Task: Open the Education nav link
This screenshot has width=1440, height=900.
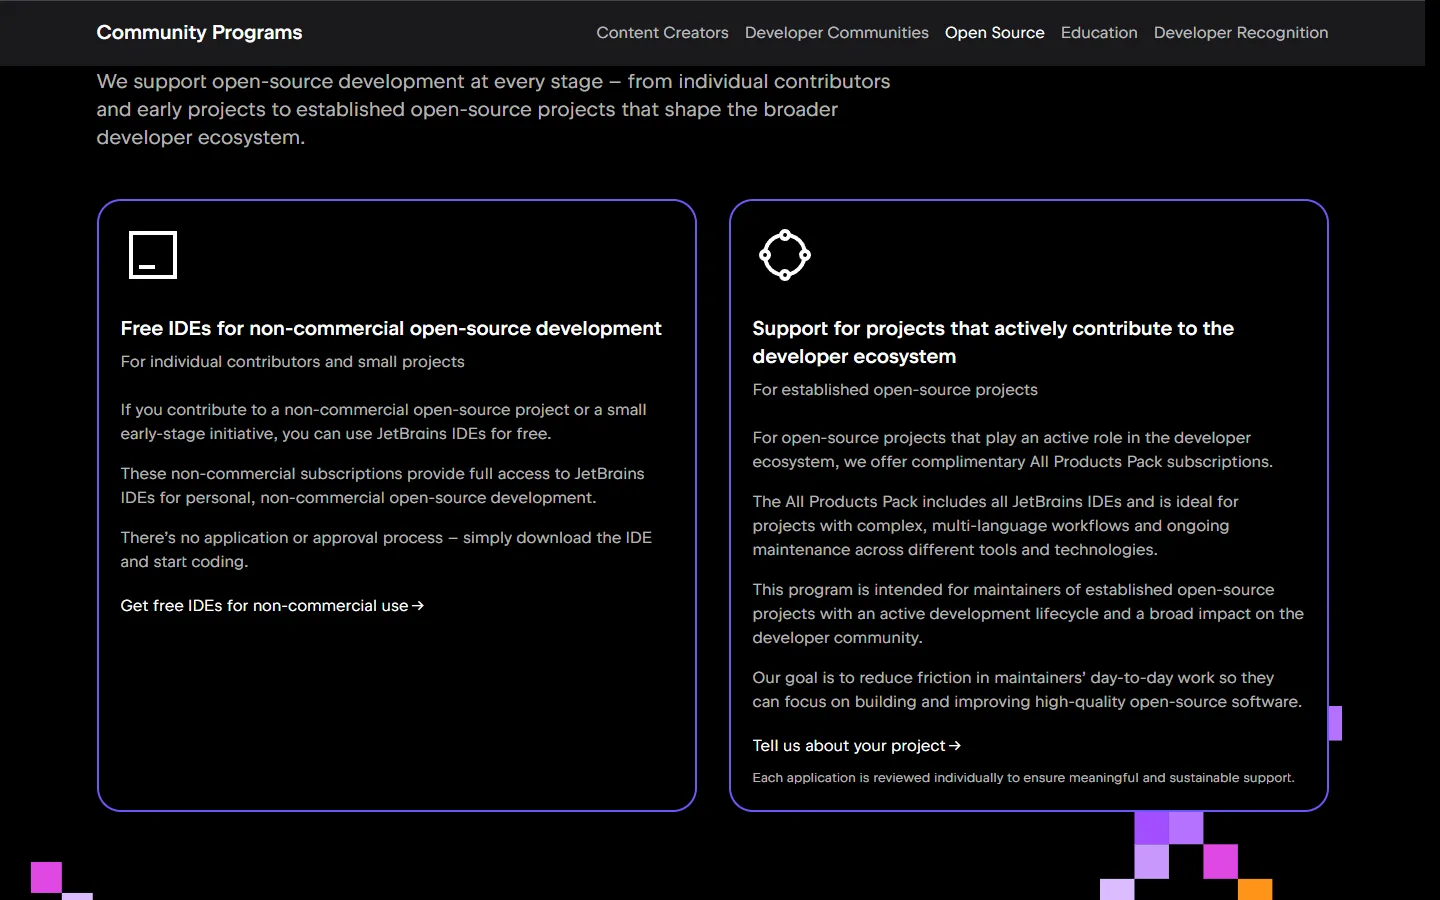Action: 1099,32
